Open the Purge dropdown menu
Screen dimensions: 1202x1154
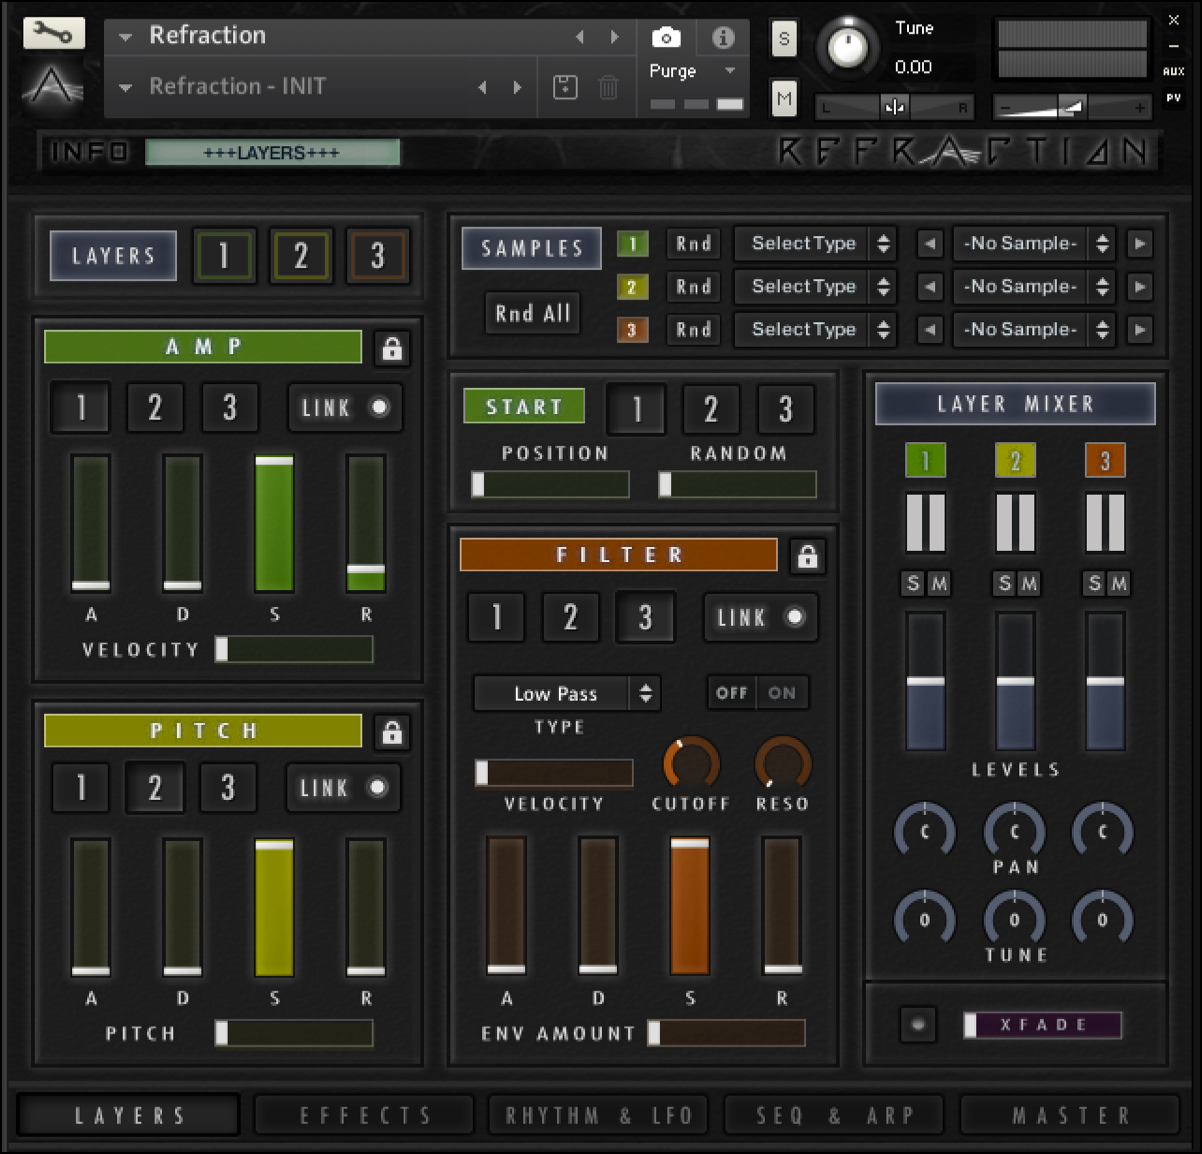[692, 71]
